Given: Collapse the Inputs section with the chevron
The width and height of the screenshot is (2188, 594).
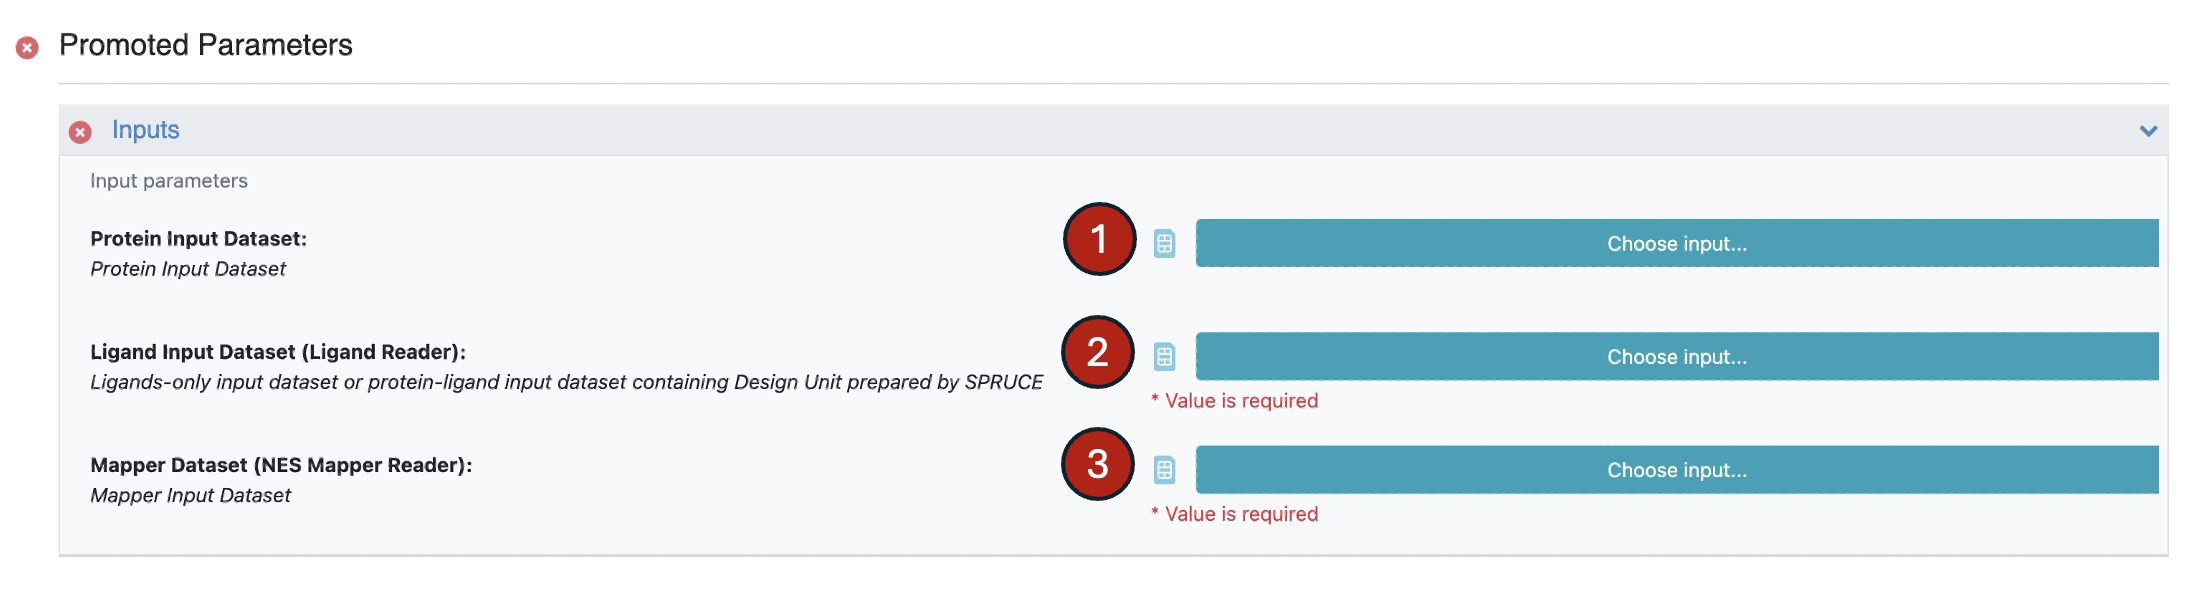Looking at the screenshot, I should click(x=2147, y=131).
